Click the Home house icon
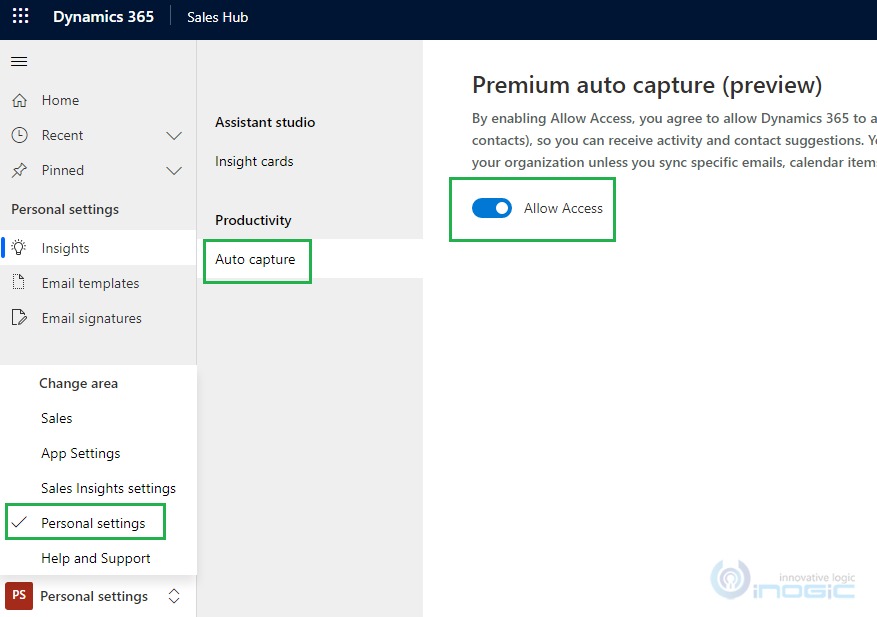877x617 pixels. click(x=20, y=100)
